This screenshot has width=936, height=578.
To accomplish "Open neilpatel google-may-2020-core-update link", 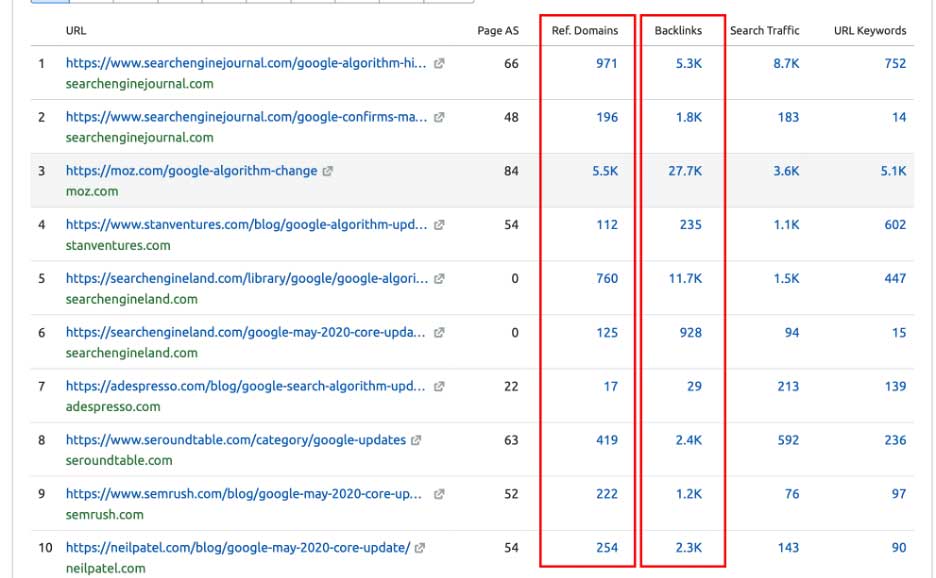I will [x=238, y=548].
